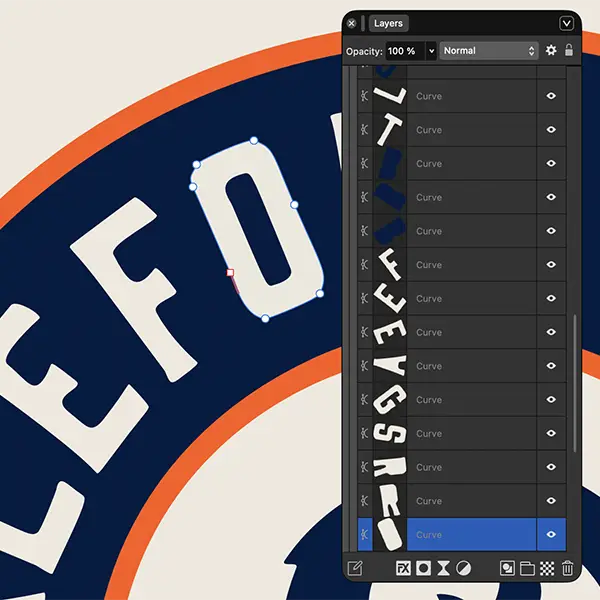The image size is (600, 600).
Task: Open the Layer FX effects dialog
Action: pyautogui.click(x=403, y=568)
